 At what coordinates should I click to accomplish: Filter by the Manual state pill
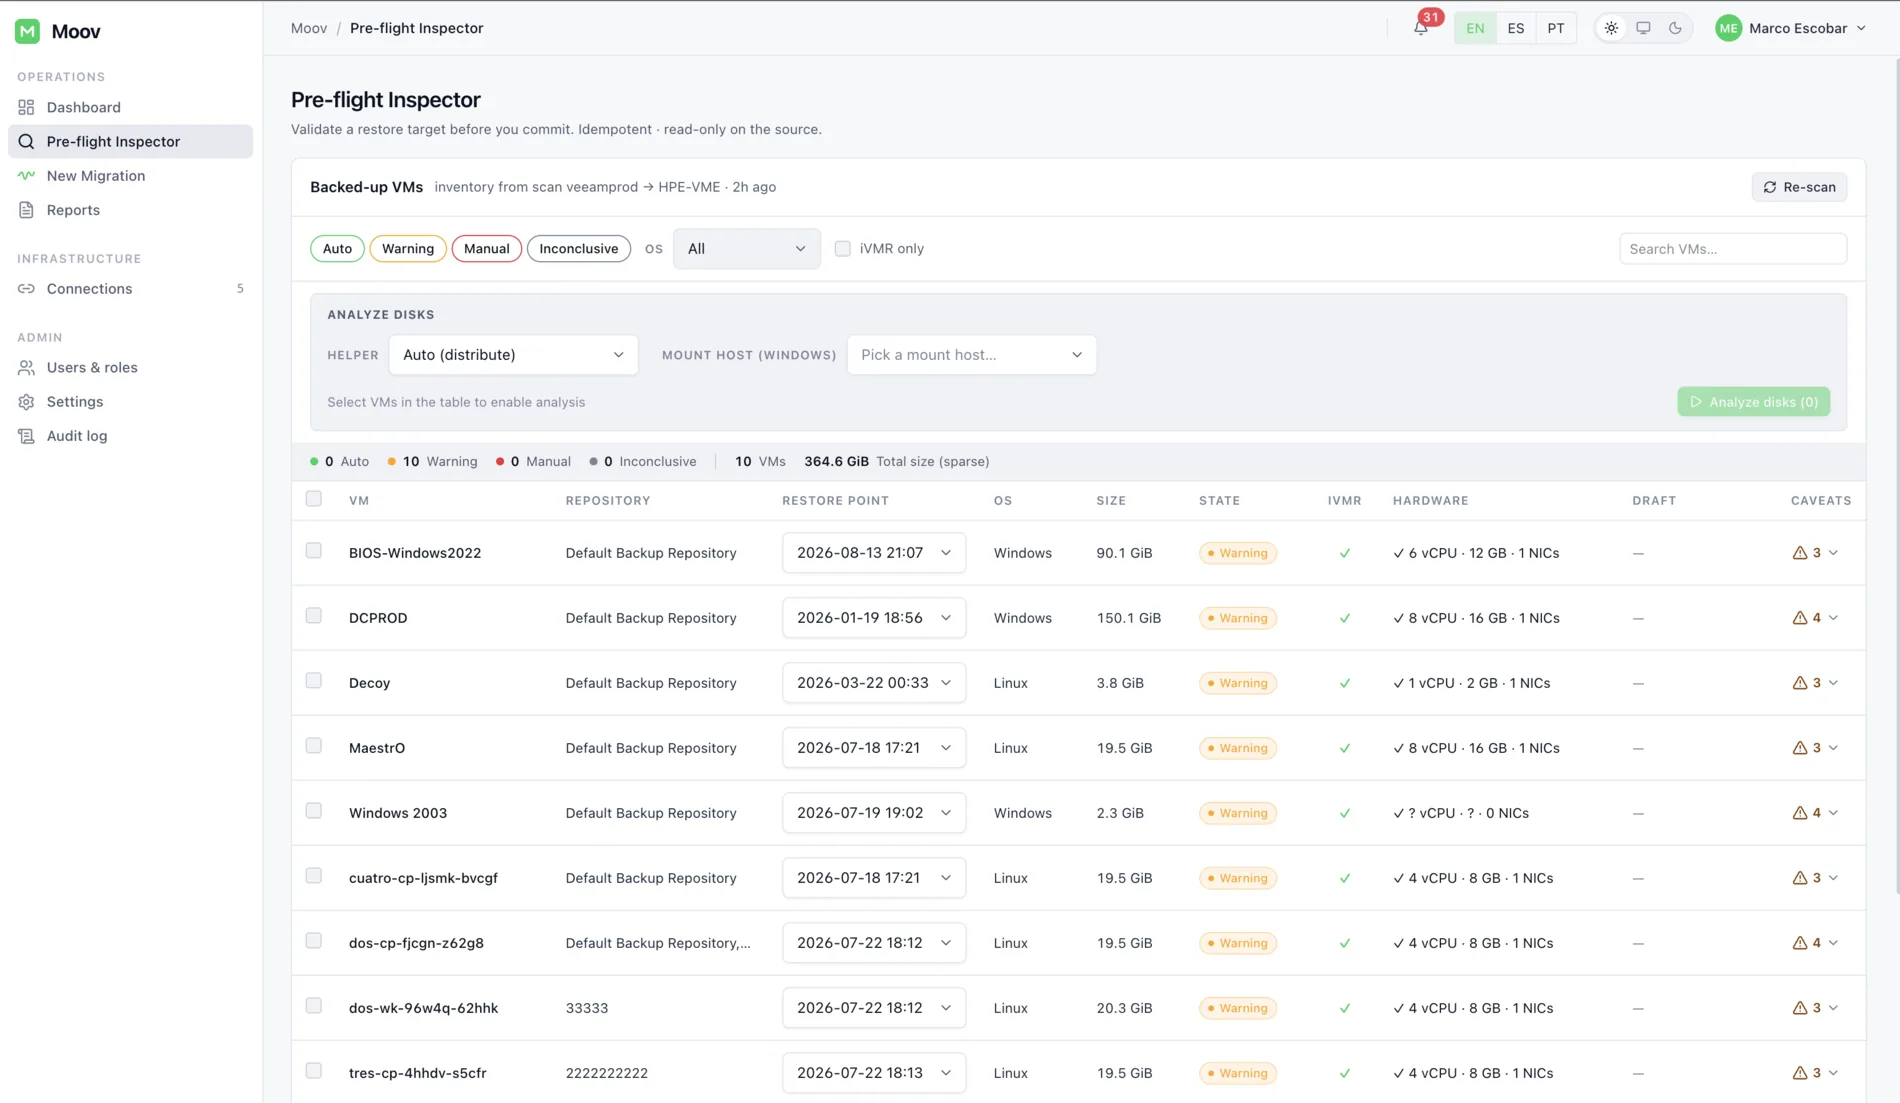(487, 248)
